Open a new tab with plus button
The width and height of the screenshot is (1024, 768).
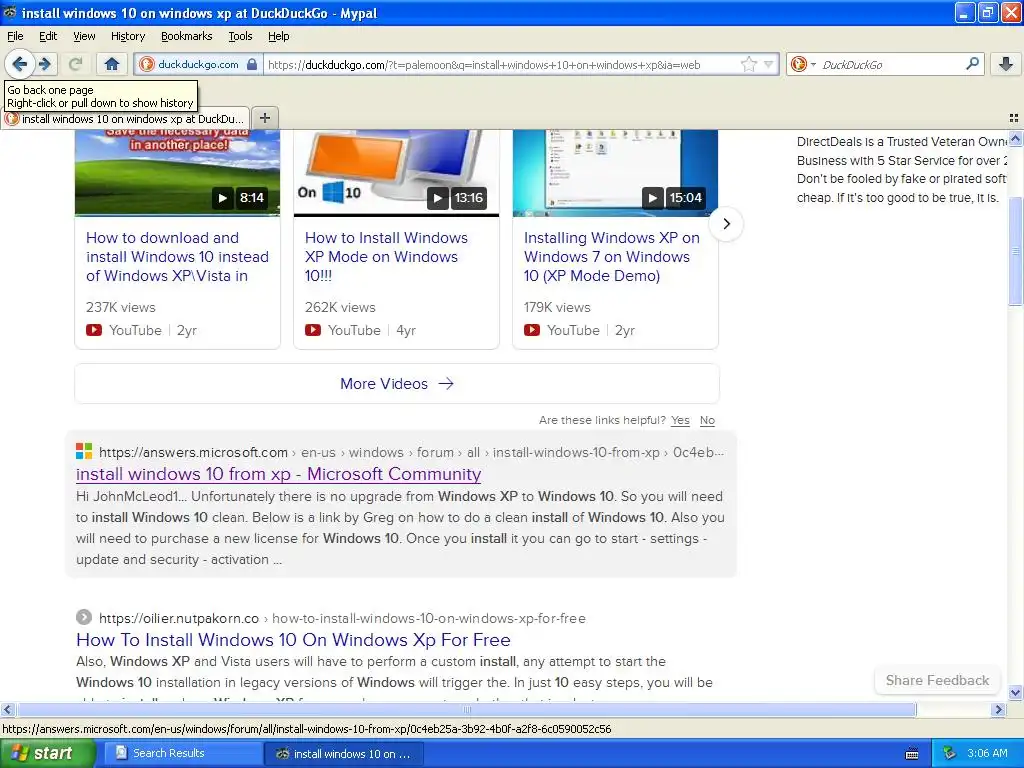(x=264, y=118)
